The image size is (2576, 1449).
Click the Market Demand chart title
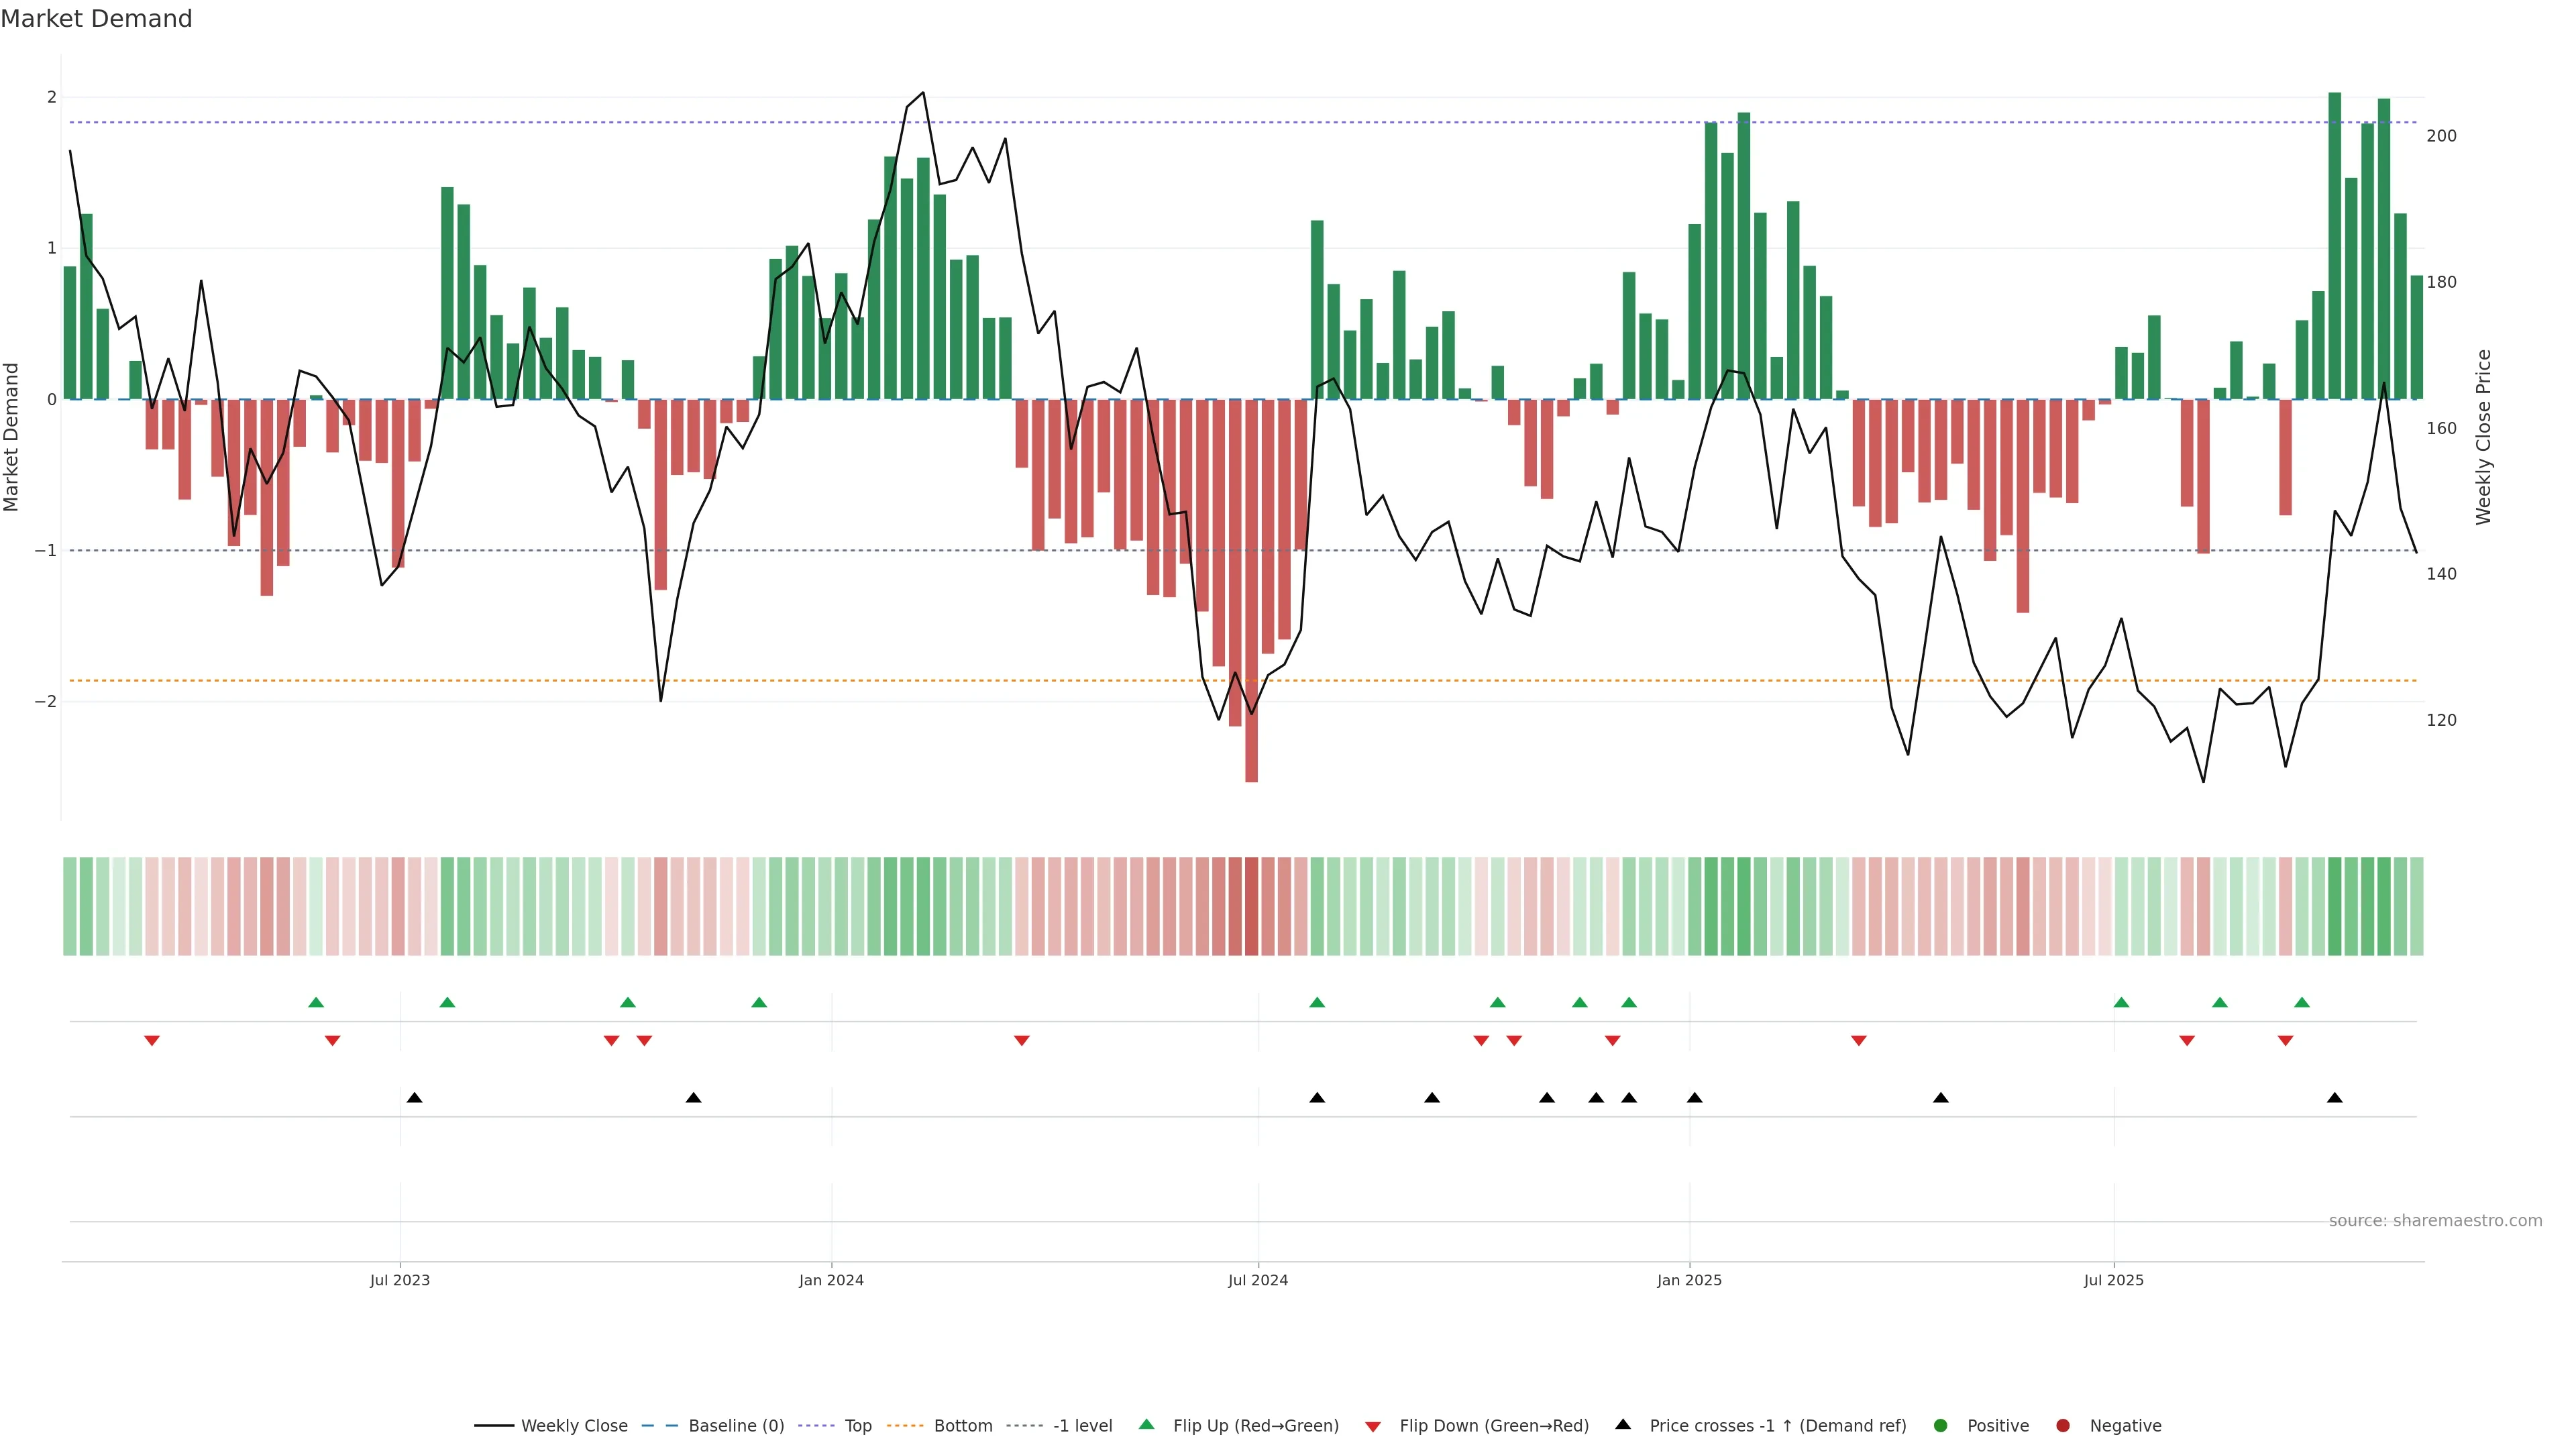96,19
